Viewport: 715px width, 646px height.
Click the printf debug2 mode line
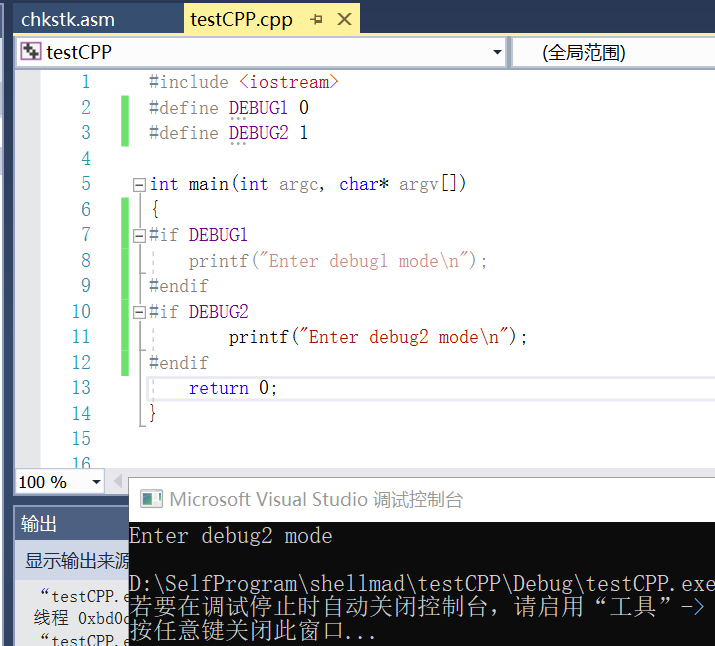click(x=378, y=337)
